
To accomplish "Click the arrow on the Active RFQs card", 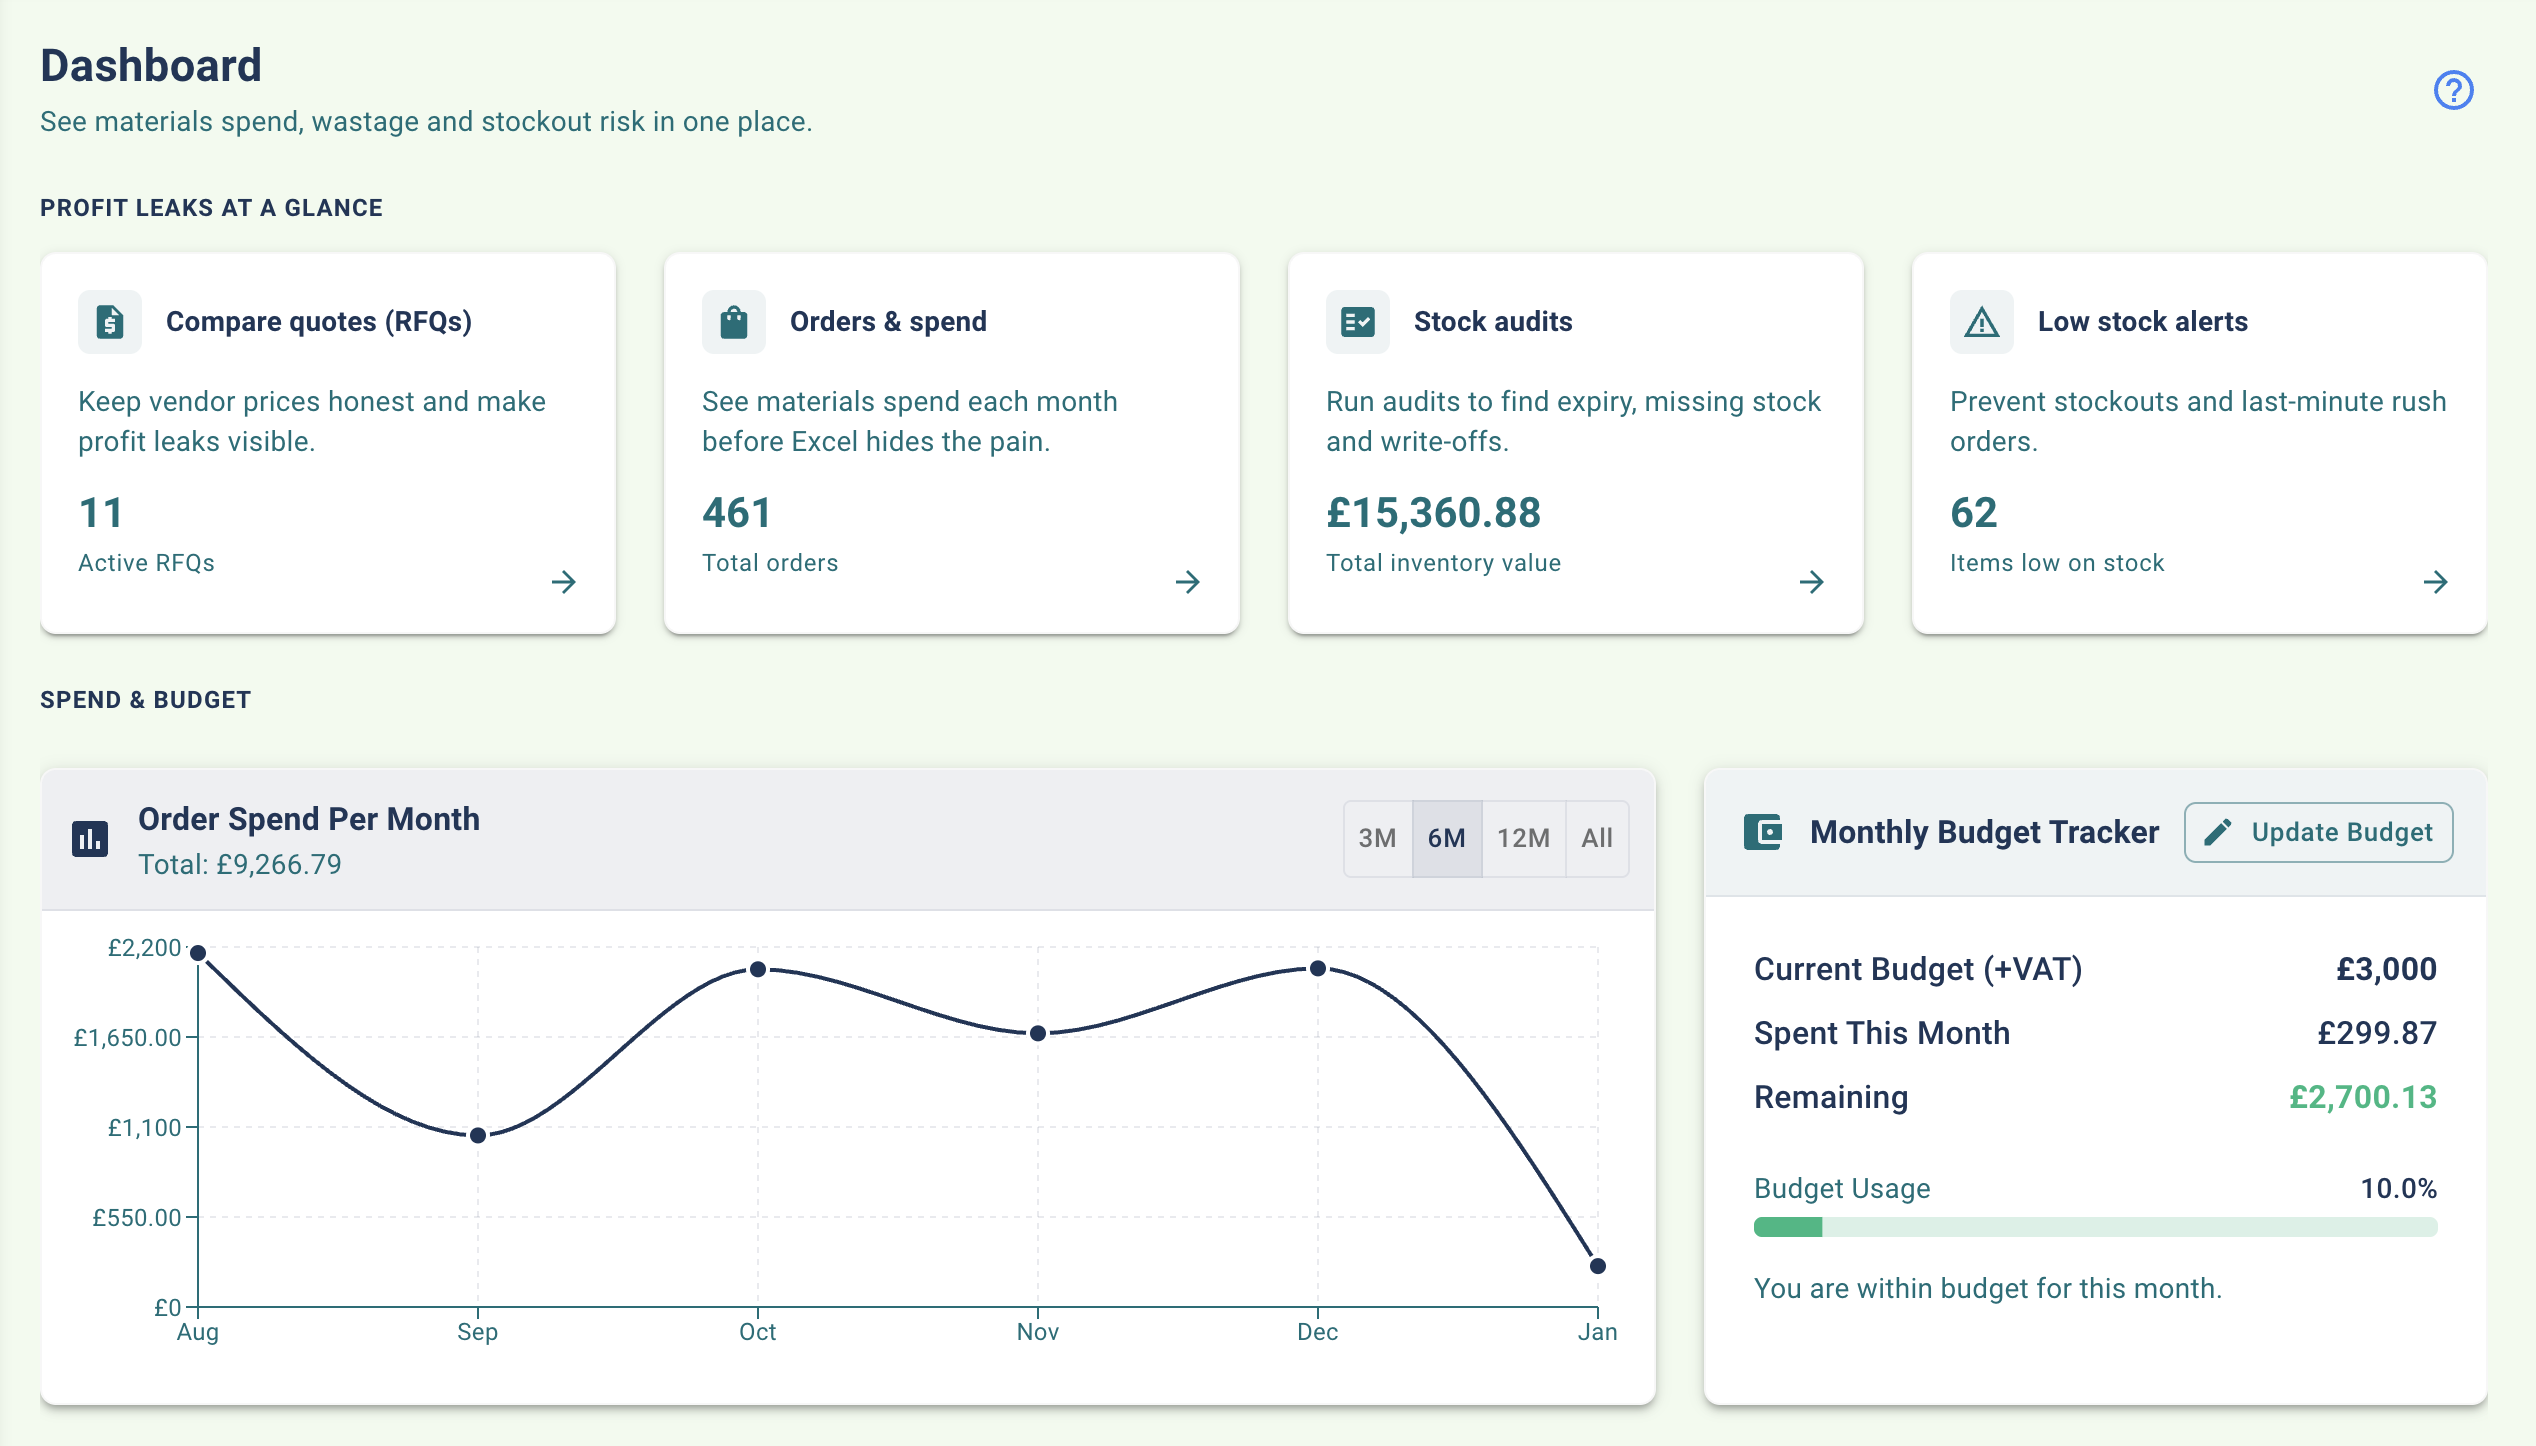I will (x=565, y=581).
